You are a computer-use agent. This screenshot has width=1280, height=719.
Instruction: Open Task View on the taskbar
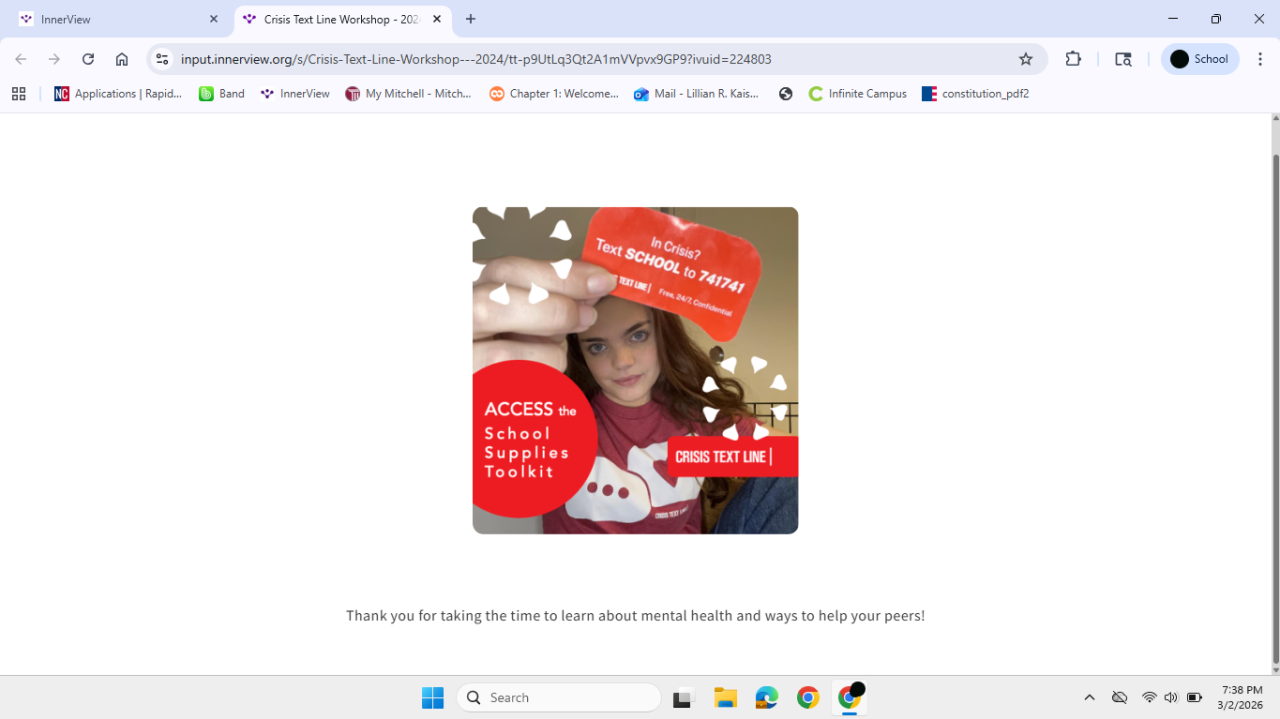pos(684,698)
